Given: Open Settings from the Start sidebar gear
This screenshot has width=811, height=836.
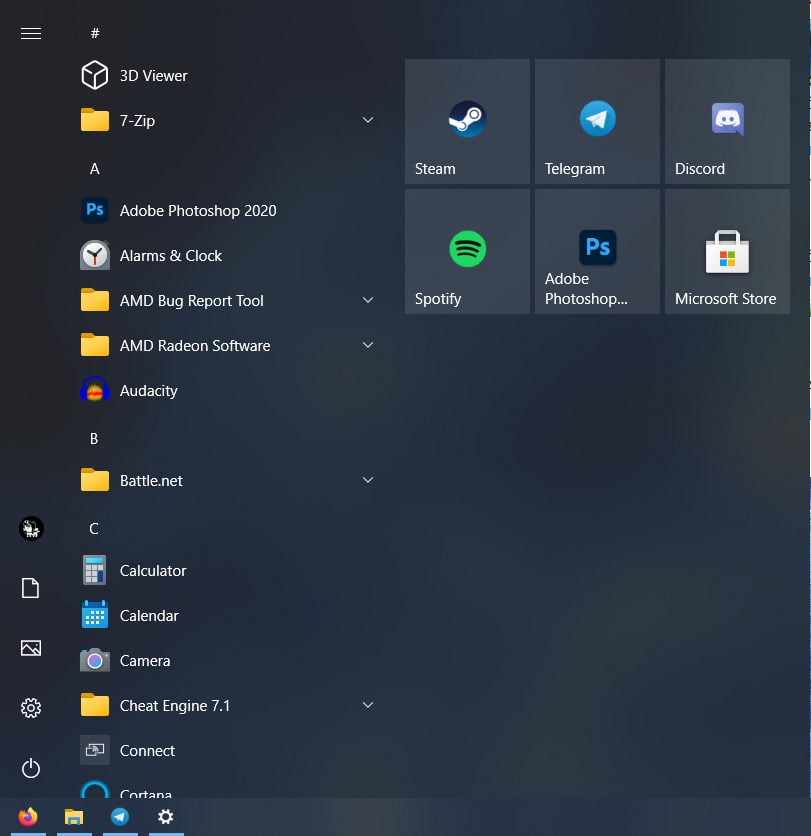Looking at the screenshot, I should [30, 708].
